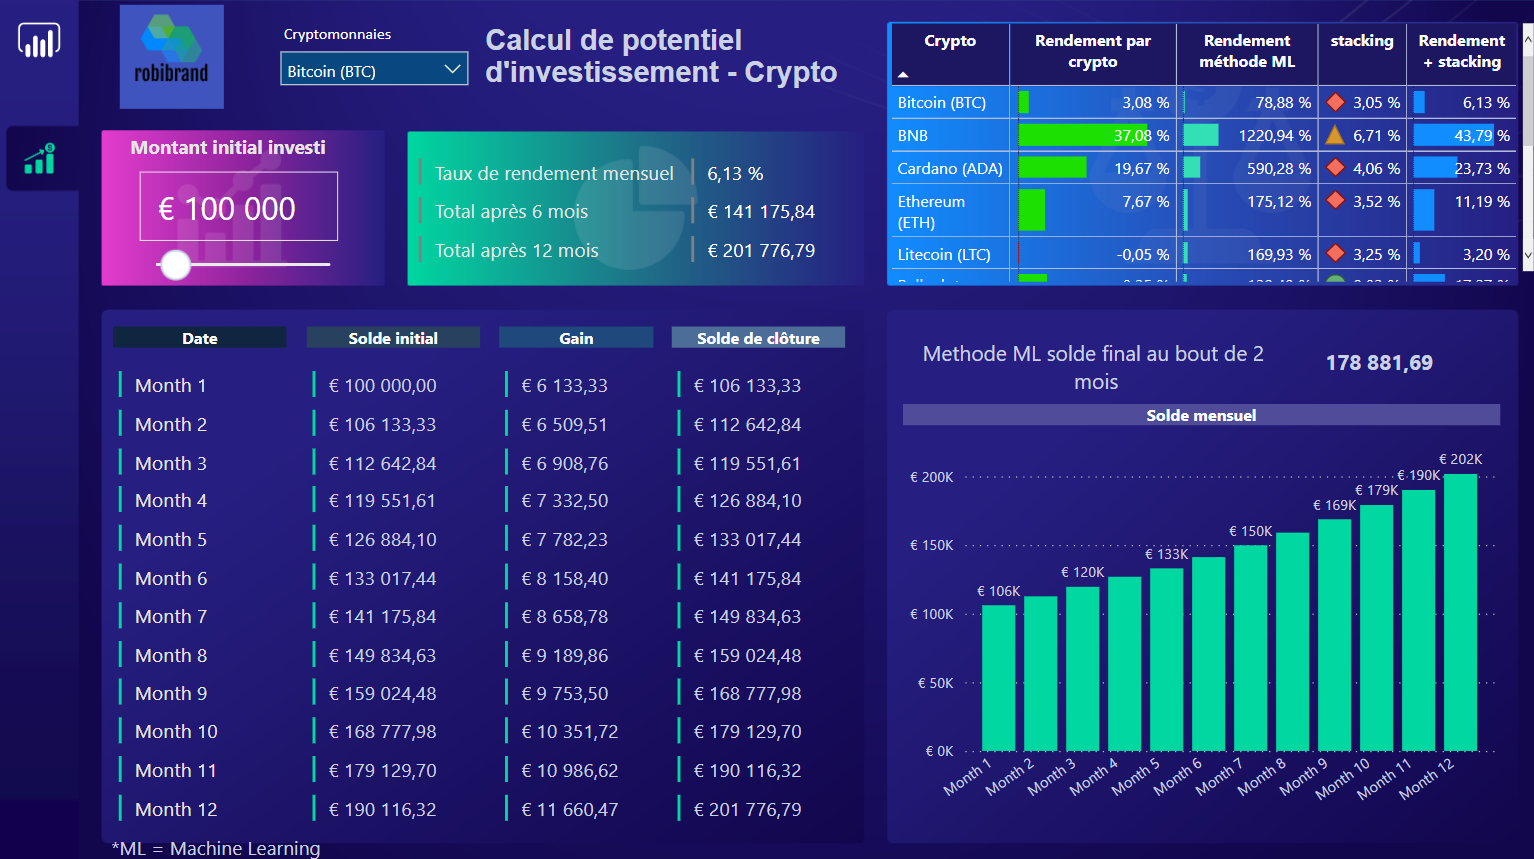The height and width of the screenshot is (859, 1534).
Task: Click the investment amount slider handle
Action: 176,265
